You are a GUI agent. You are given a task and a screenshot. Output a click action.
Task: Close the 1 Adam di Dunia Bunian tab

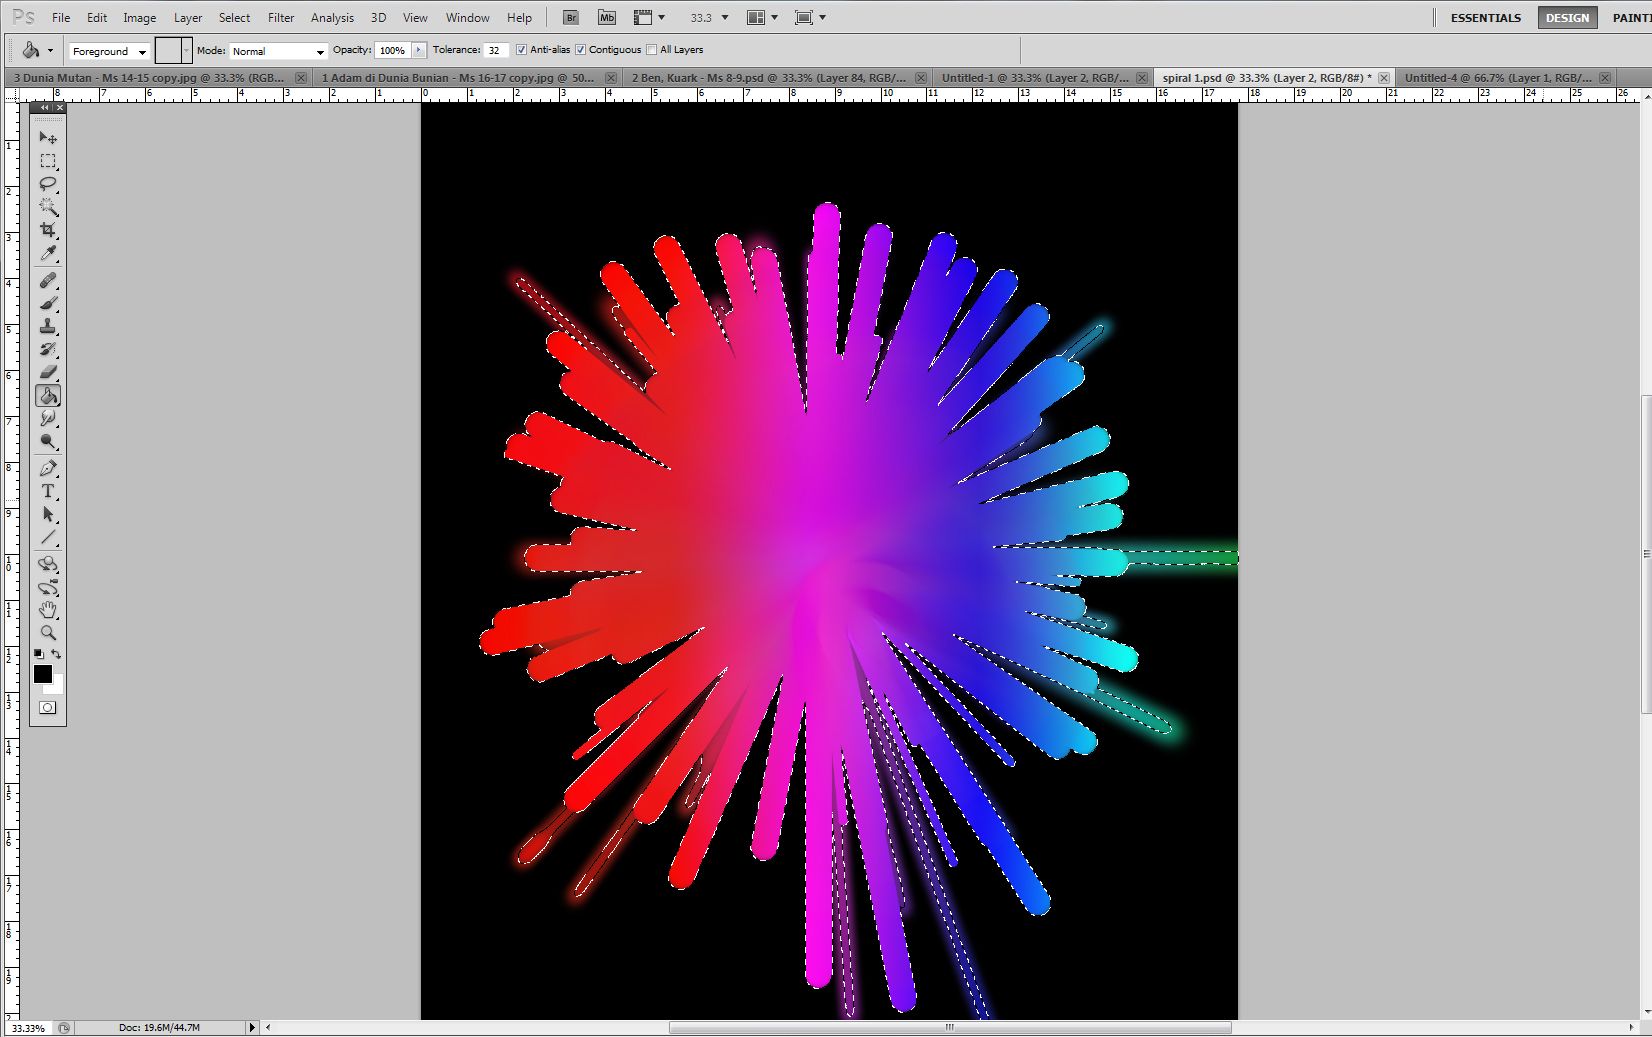tap(611, 77)
